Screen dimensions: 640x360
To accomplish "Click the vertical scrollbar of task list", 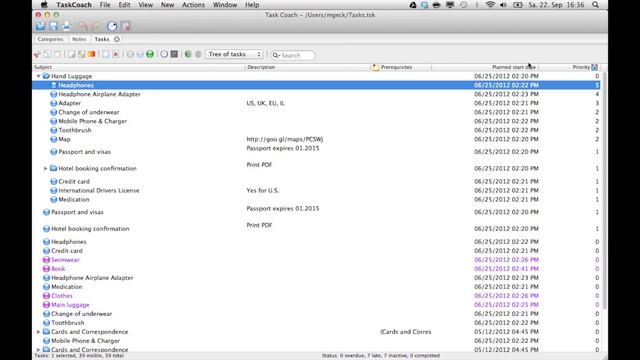I will (x=604, y=192).
